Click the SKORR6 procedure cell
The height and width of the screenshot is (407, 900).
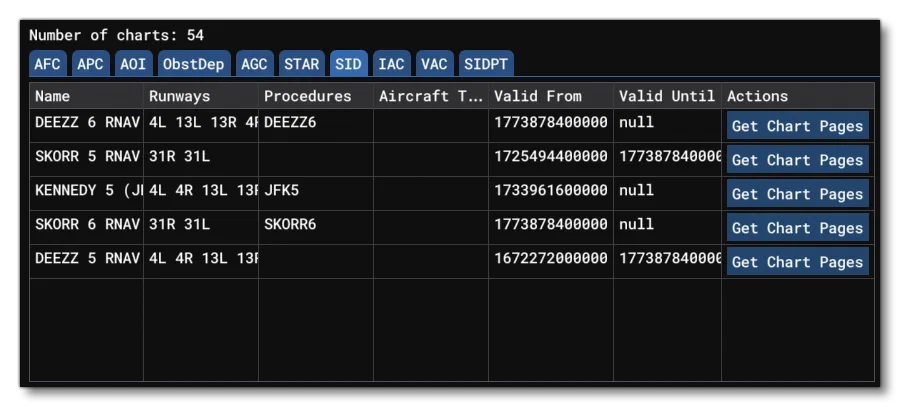(316, 227)
